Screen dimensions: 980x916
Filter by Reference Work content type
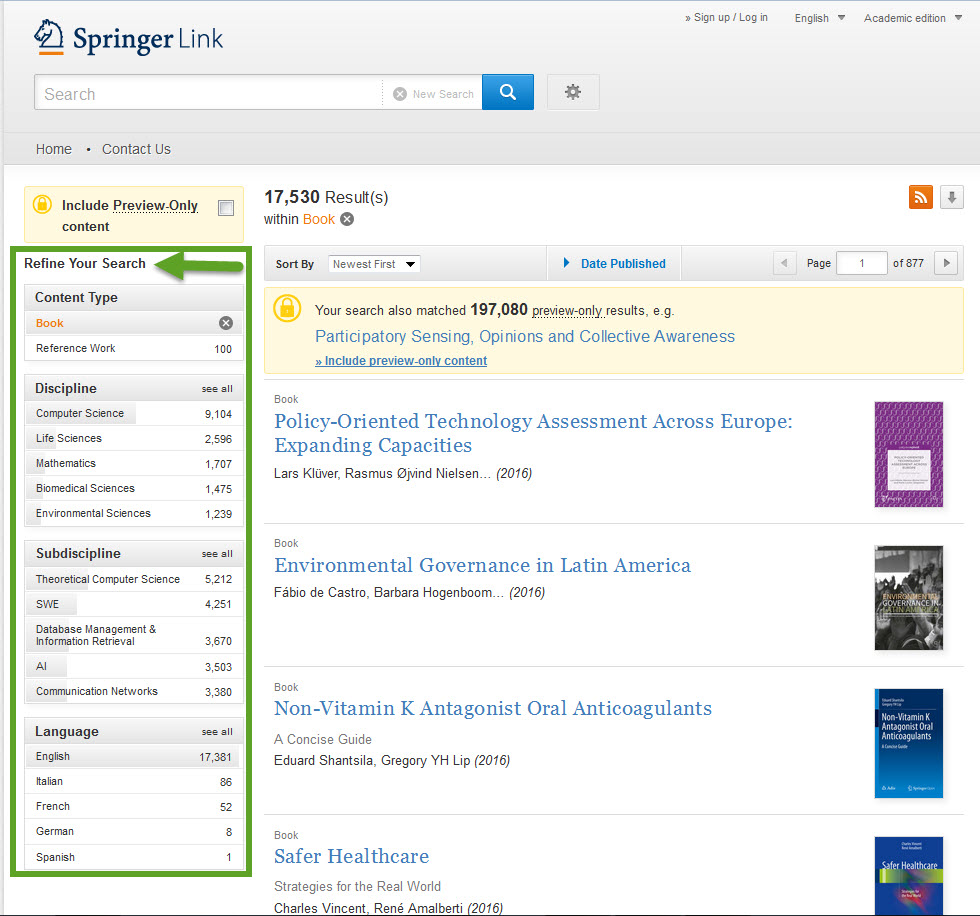(x=134, y=349)
